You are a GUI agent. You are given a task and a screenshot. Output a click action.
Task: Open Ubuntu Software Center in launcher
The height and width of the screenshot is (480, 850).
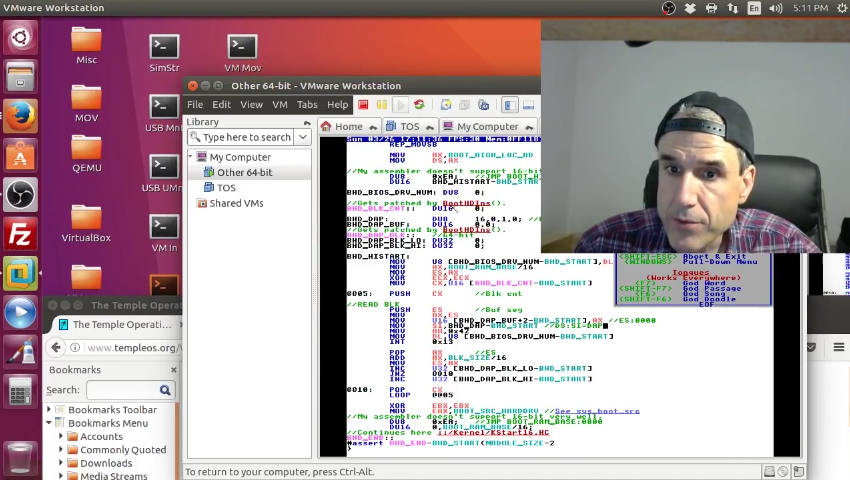tap(21, 155)
